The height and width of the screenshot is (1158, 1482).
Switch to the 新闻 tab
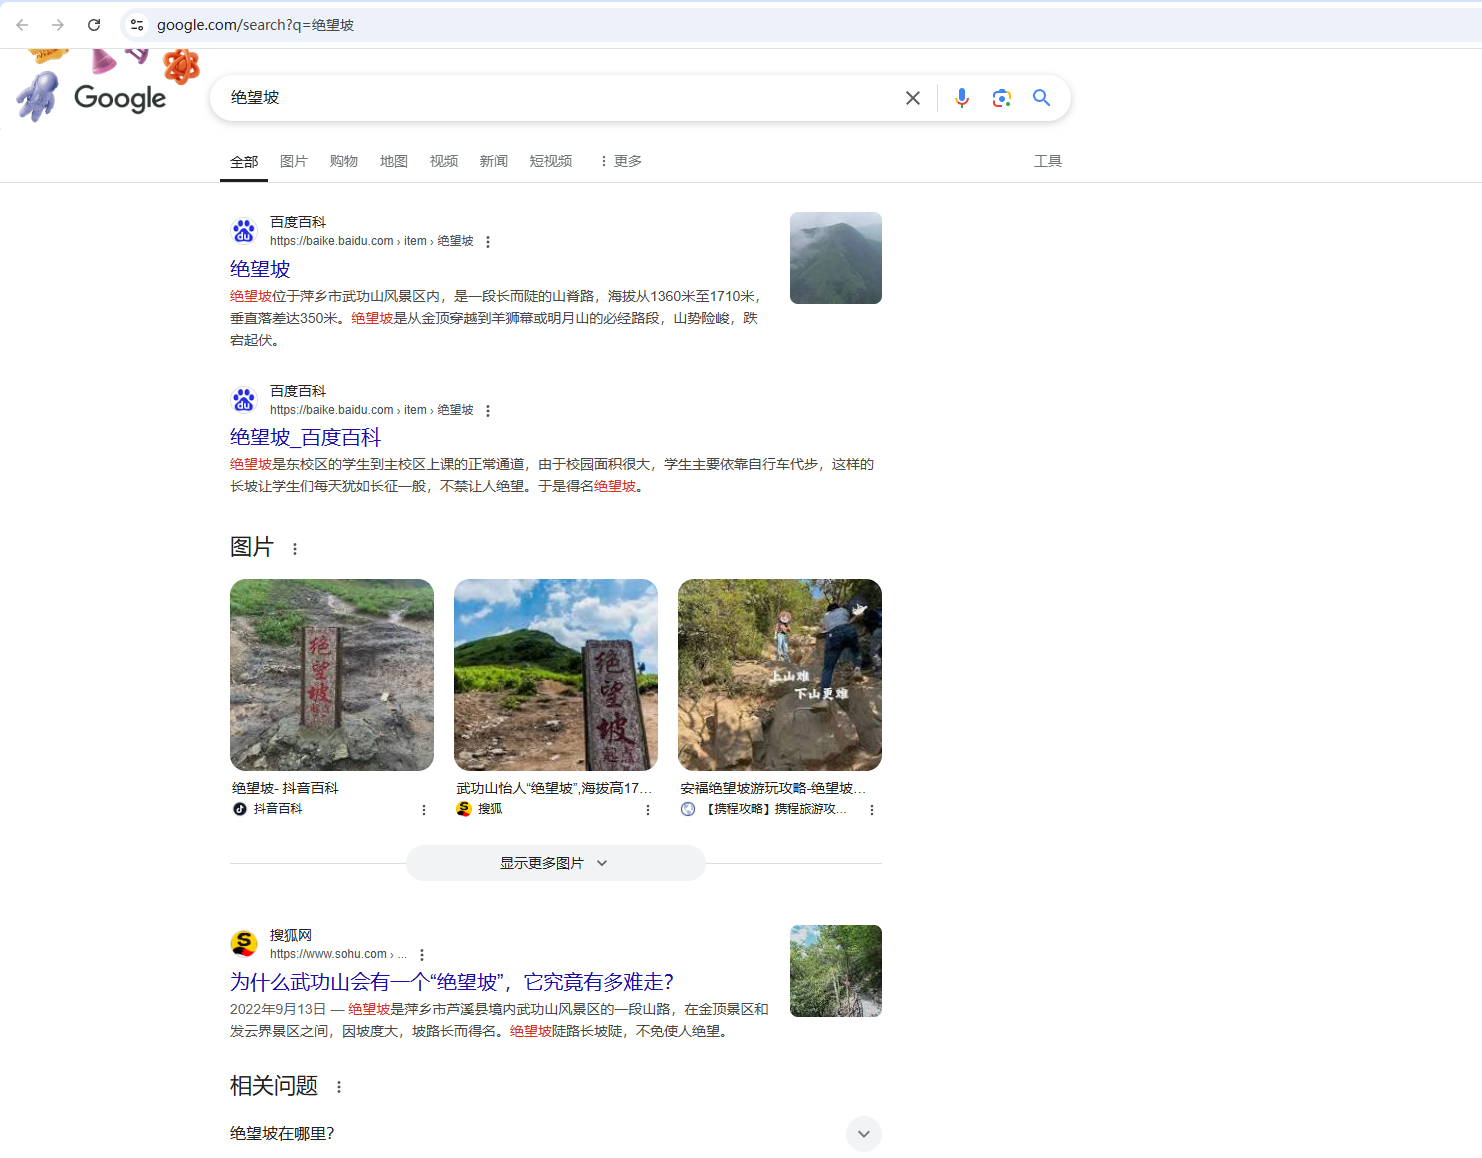[493, 161]
